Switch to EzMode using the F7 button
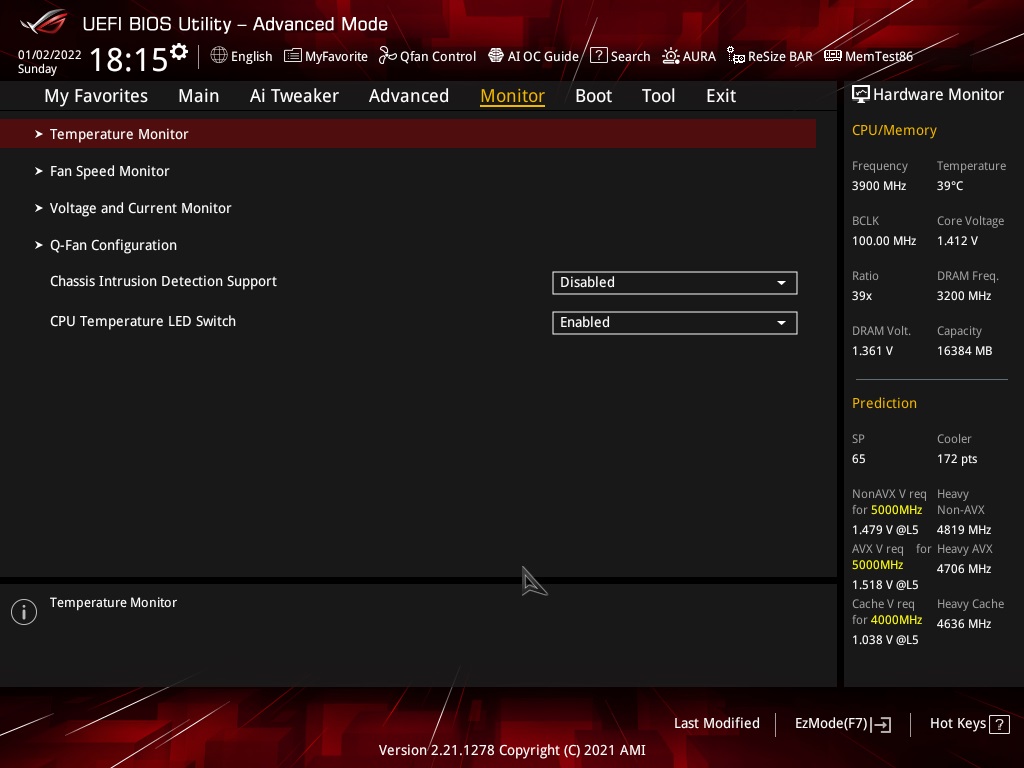1024x768 pixels. 842,723
